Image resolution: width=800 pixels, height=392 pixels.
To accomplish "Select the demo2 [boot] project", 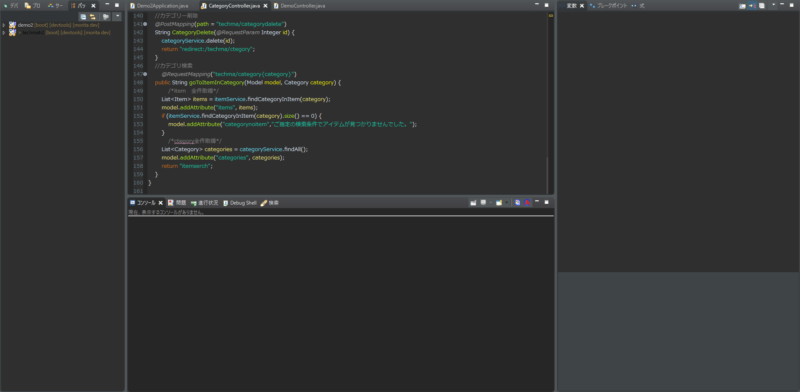I will 54,25.
